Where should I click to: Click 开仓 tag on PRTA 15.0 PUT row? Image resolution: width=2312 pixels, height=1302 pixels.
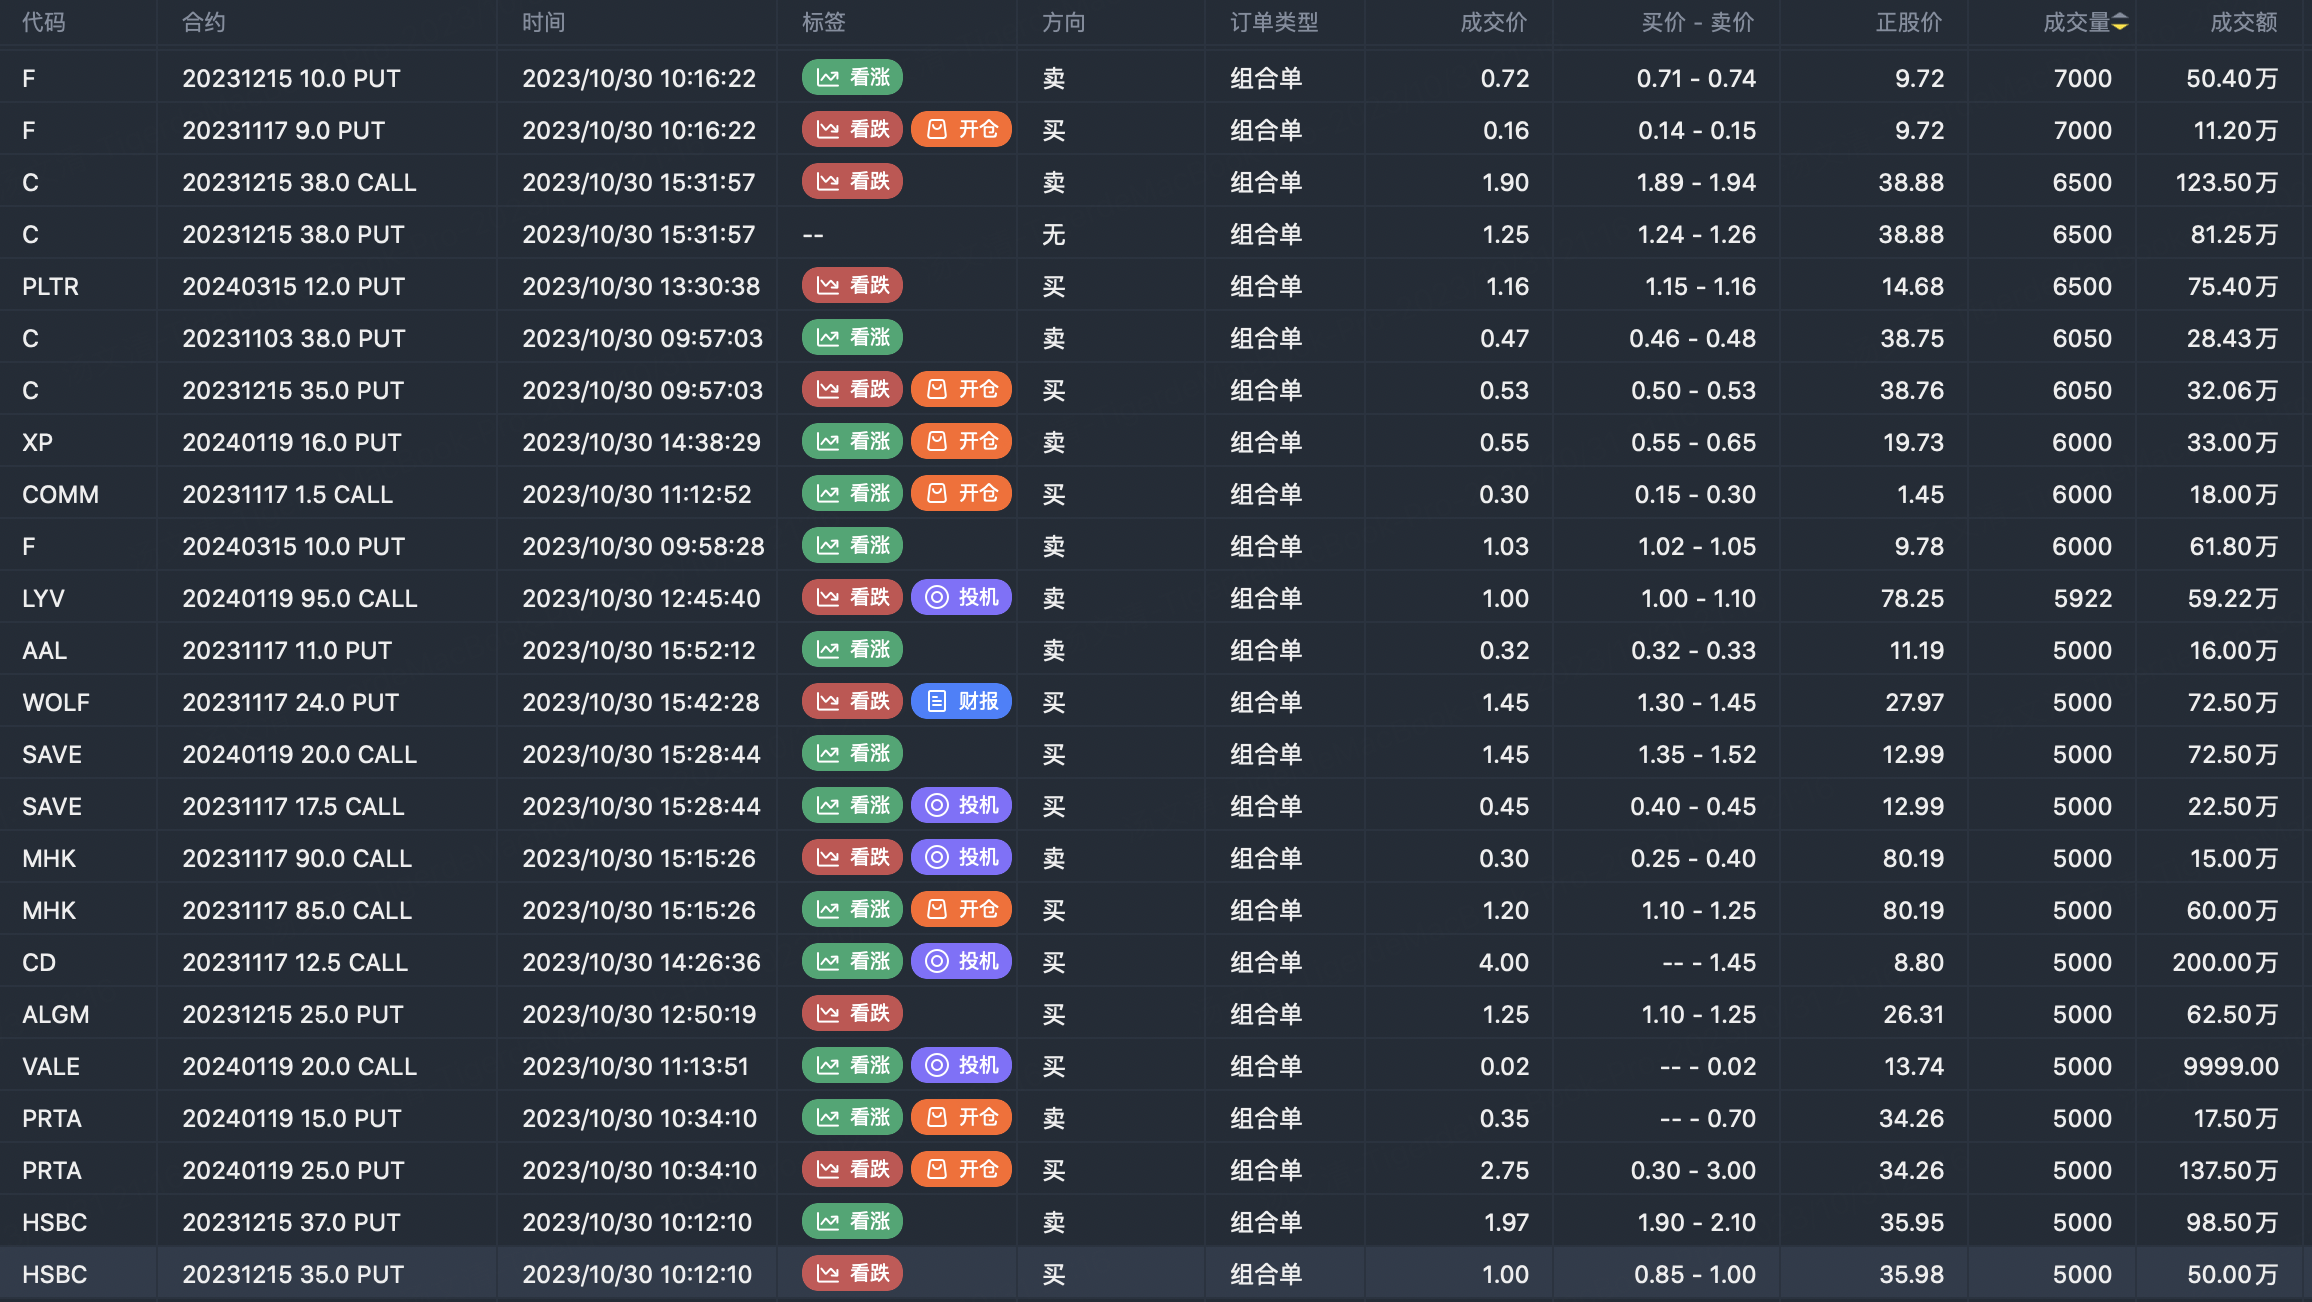coord(961,1118)
